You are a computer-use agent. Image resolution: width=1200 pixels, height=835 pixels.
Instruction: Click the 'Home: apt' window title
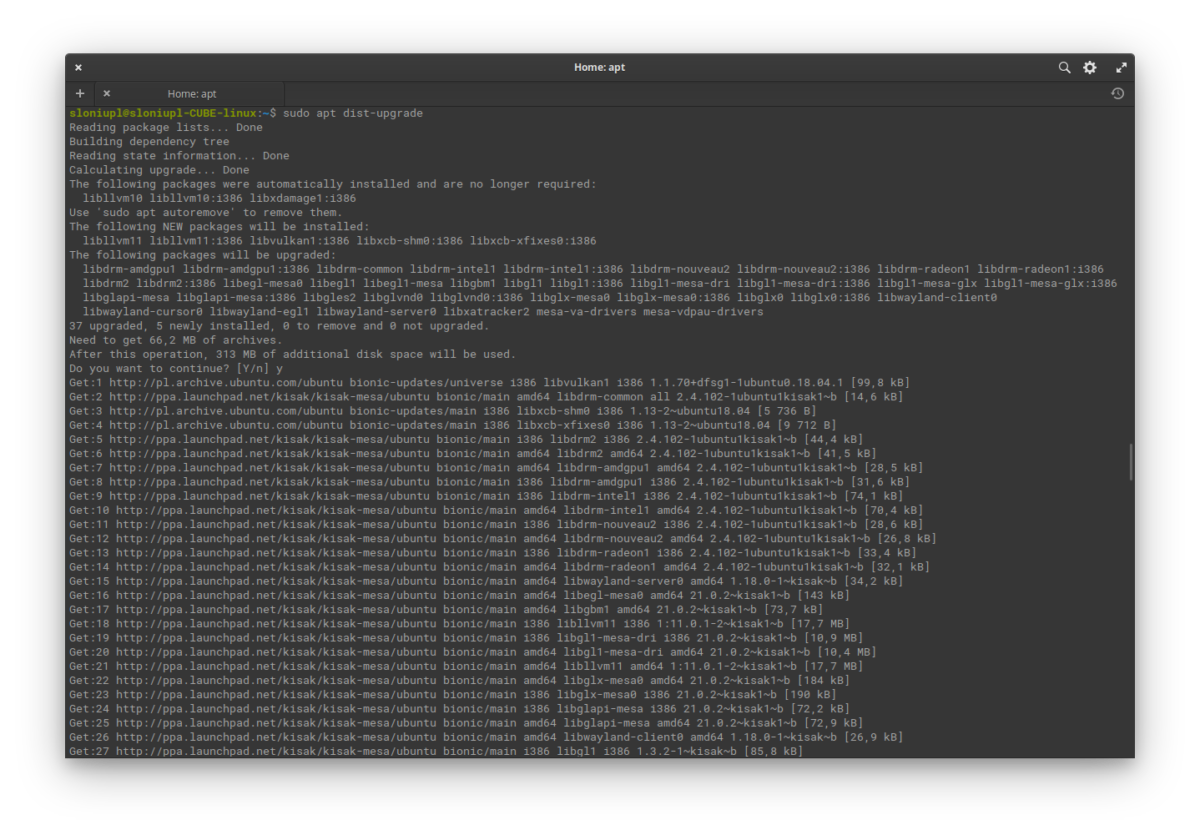599,68
